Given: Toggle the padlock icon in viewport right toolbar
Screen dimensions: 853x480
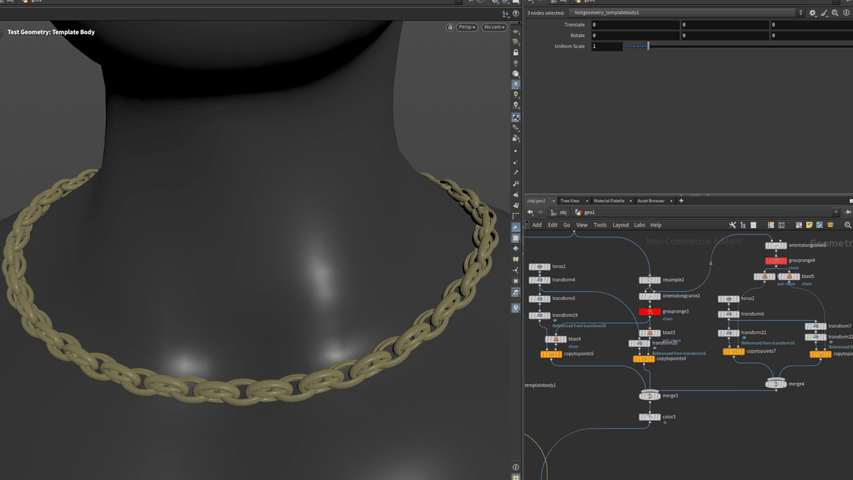Looking at the screenshot, I should click(516, 52).
